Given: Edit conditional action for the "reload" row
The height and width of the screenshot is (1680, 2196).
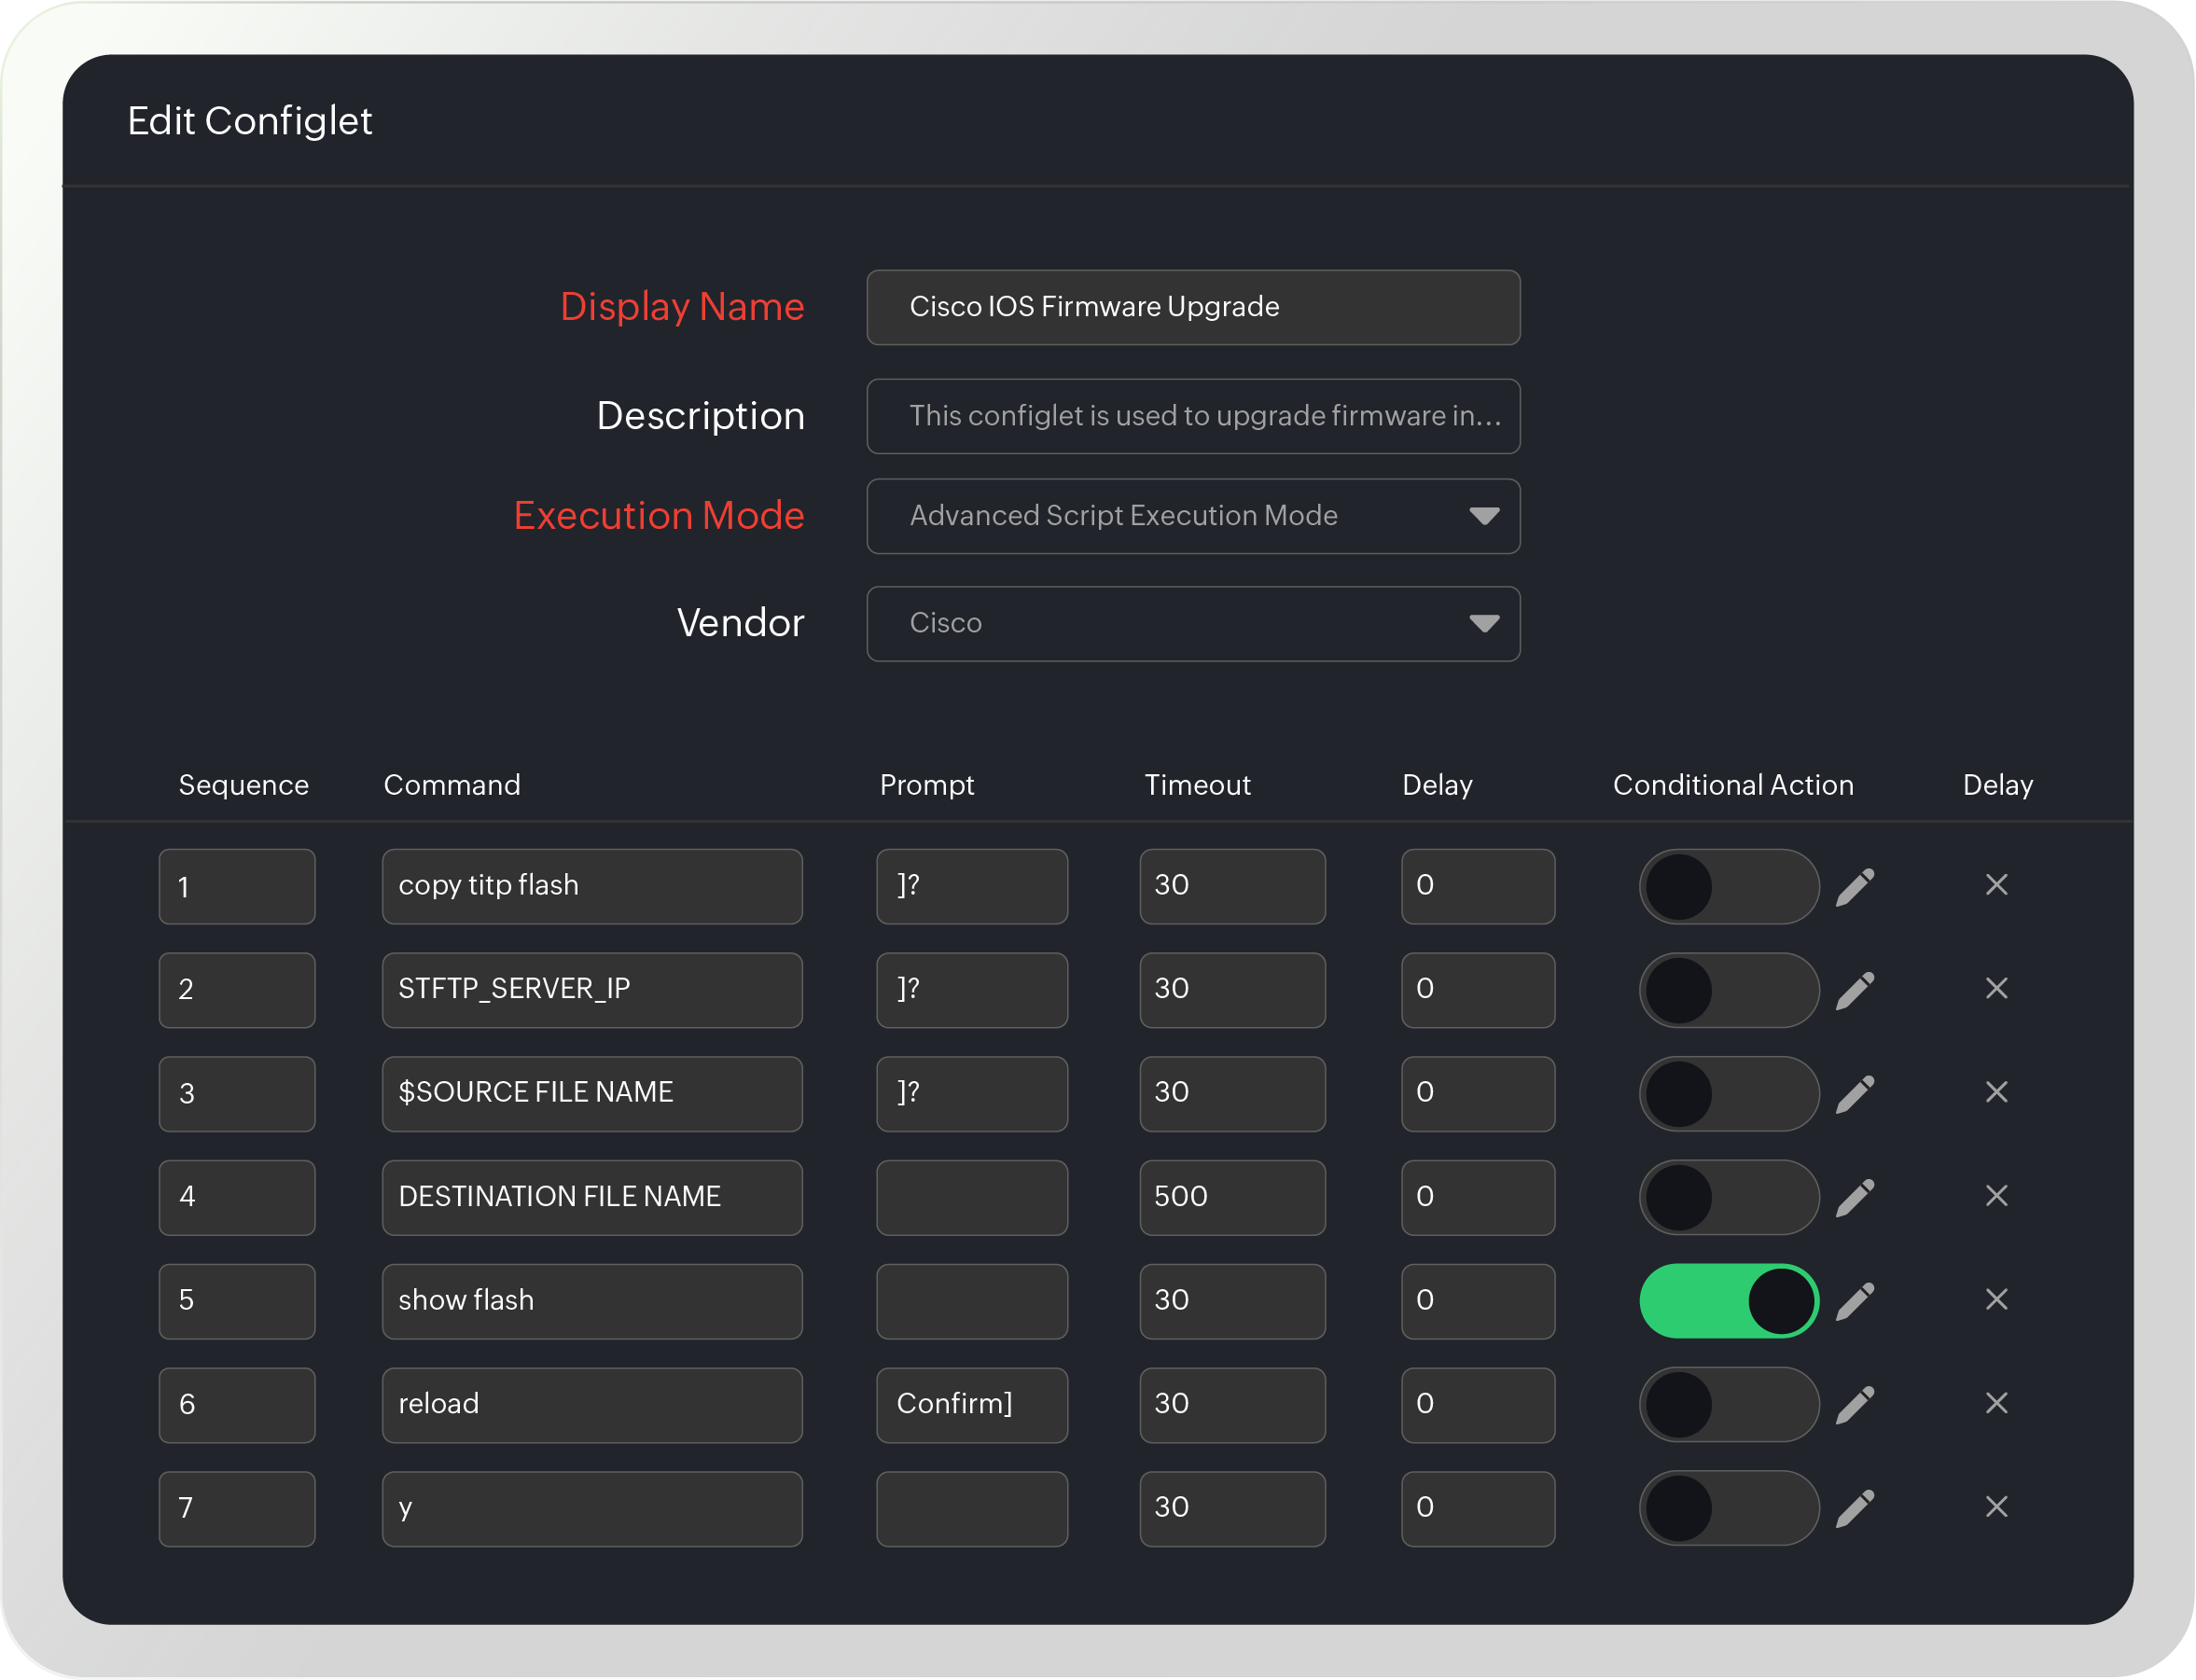Looking at the screenshot, I should [x=1857, y=1404].
